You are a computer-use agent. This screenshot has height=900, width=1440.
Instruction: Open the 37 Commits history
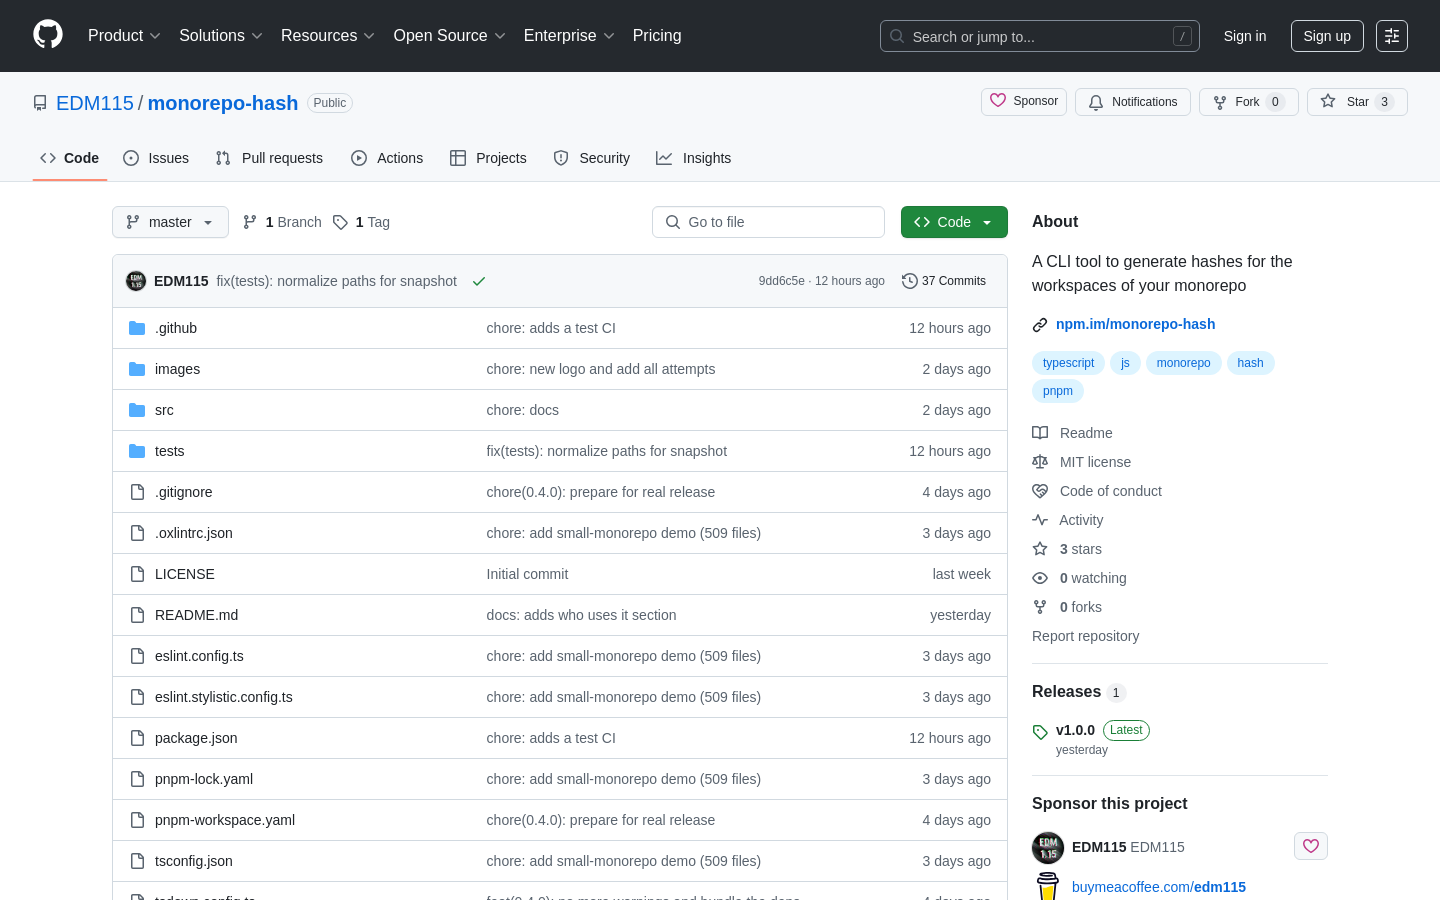944,281
